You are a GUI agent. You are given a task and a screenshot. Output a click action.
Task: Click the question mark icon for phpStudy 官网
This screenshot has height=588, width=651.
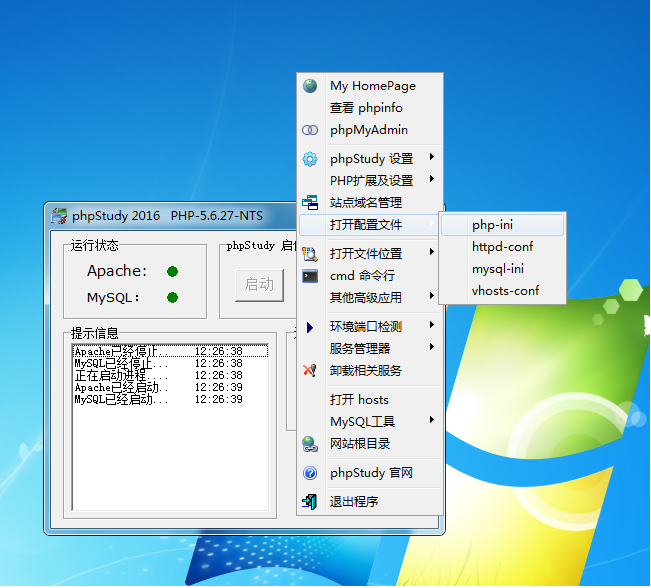[310, 473]
